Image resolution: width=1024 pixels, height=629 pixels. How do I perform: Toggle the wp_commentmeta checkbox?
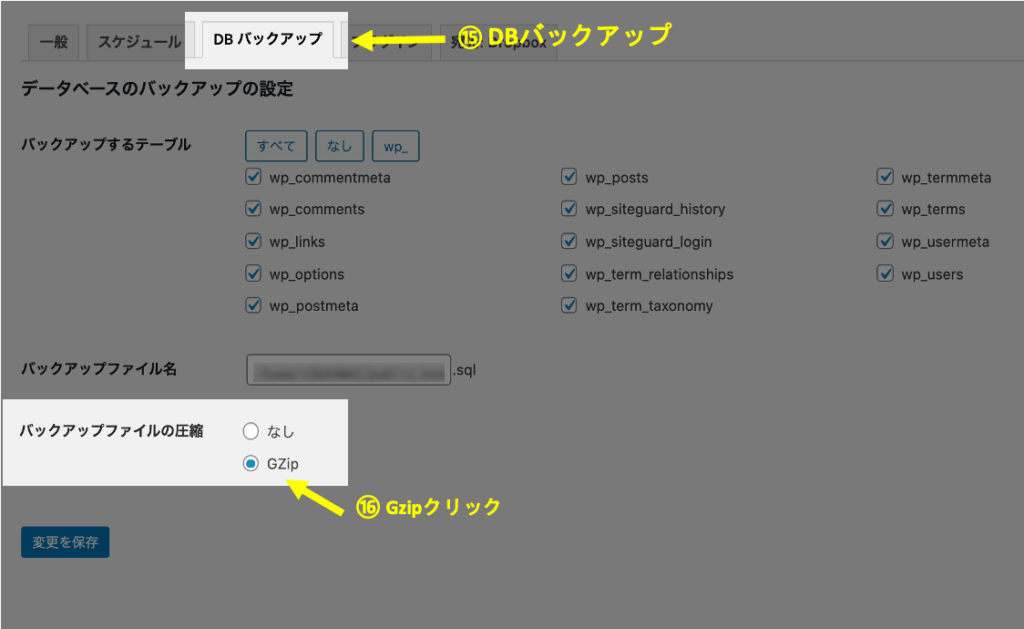pos(253,177)
